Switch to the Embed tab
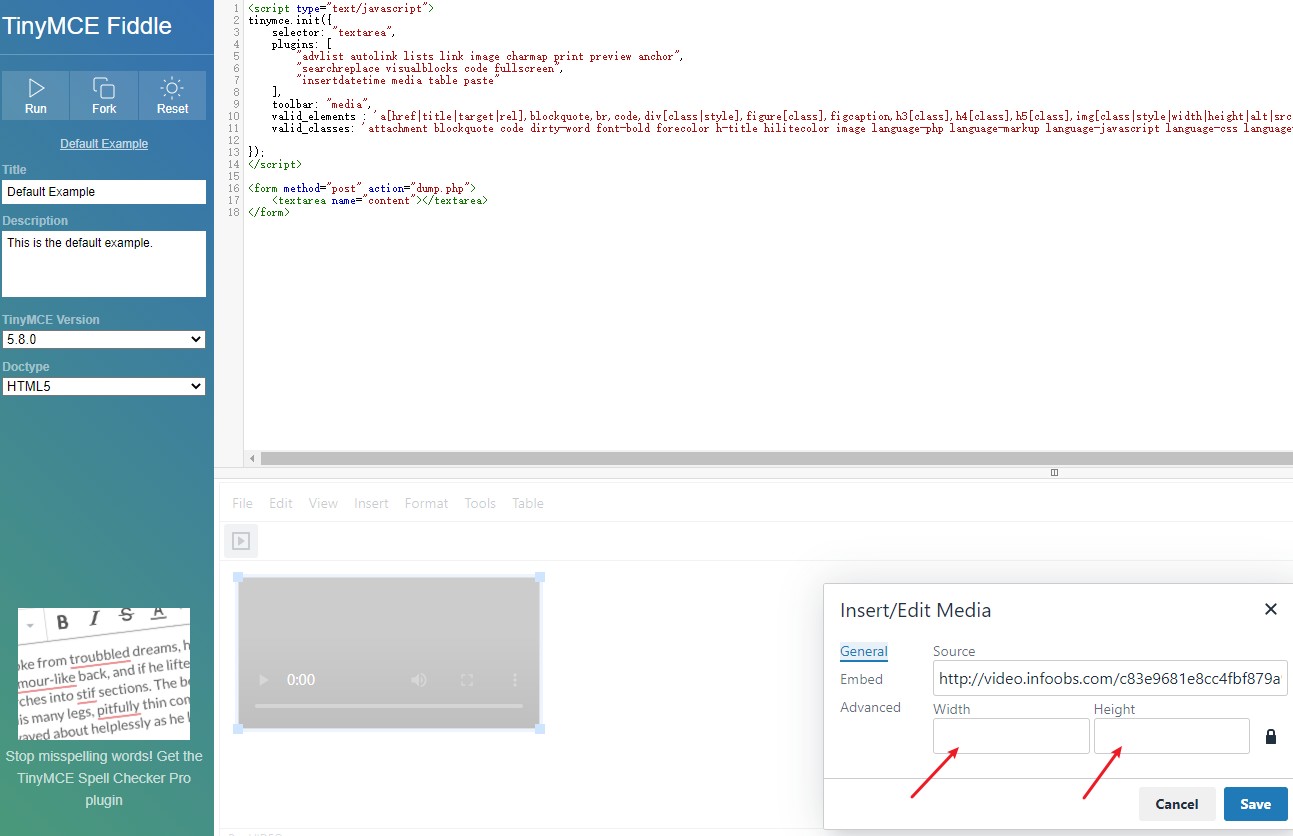 tap(861, 679)
